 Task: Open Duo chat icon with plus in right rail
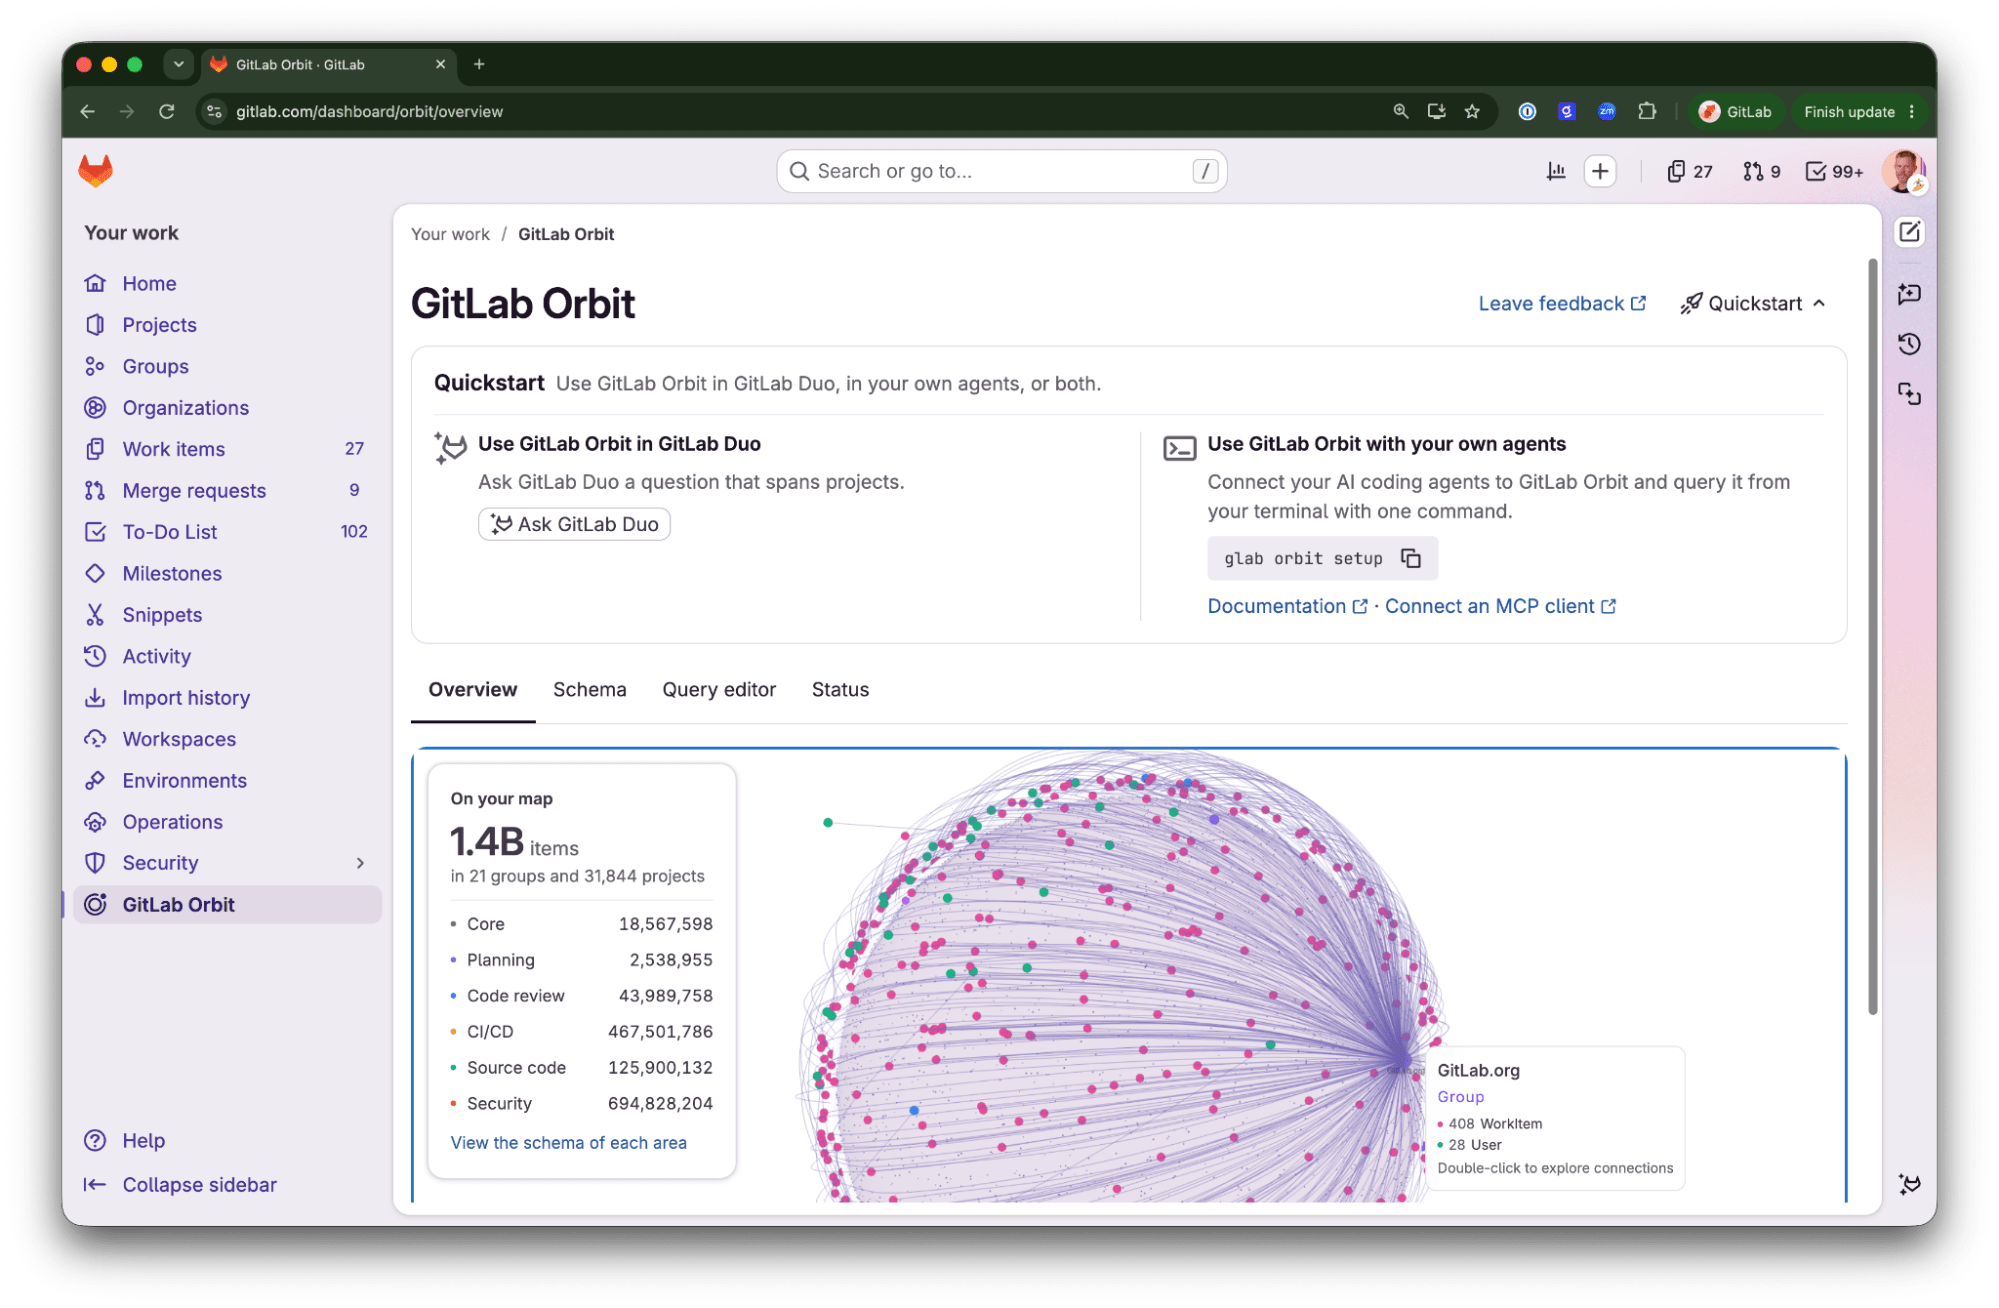(x=1909, y=294)
